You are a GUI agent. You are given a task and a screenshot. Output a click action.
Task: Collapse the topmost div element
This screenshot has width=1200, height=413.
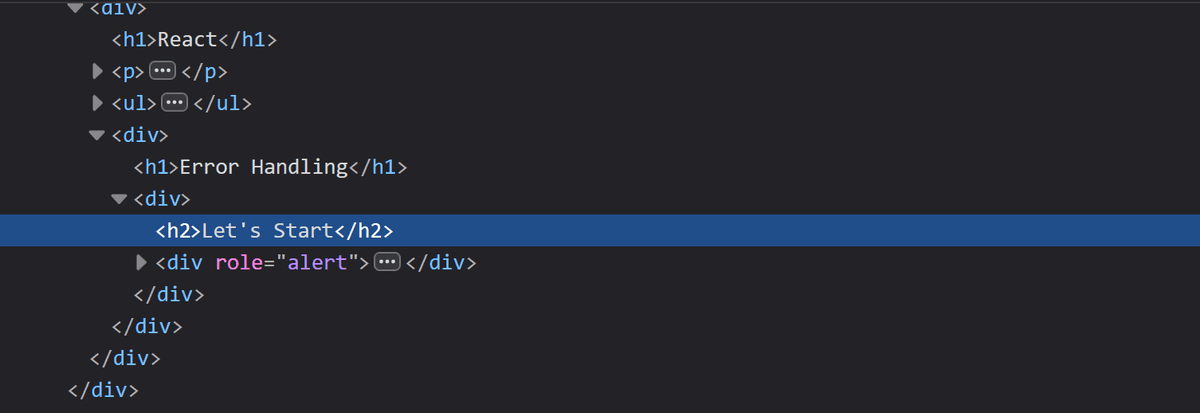coord(75,9)
